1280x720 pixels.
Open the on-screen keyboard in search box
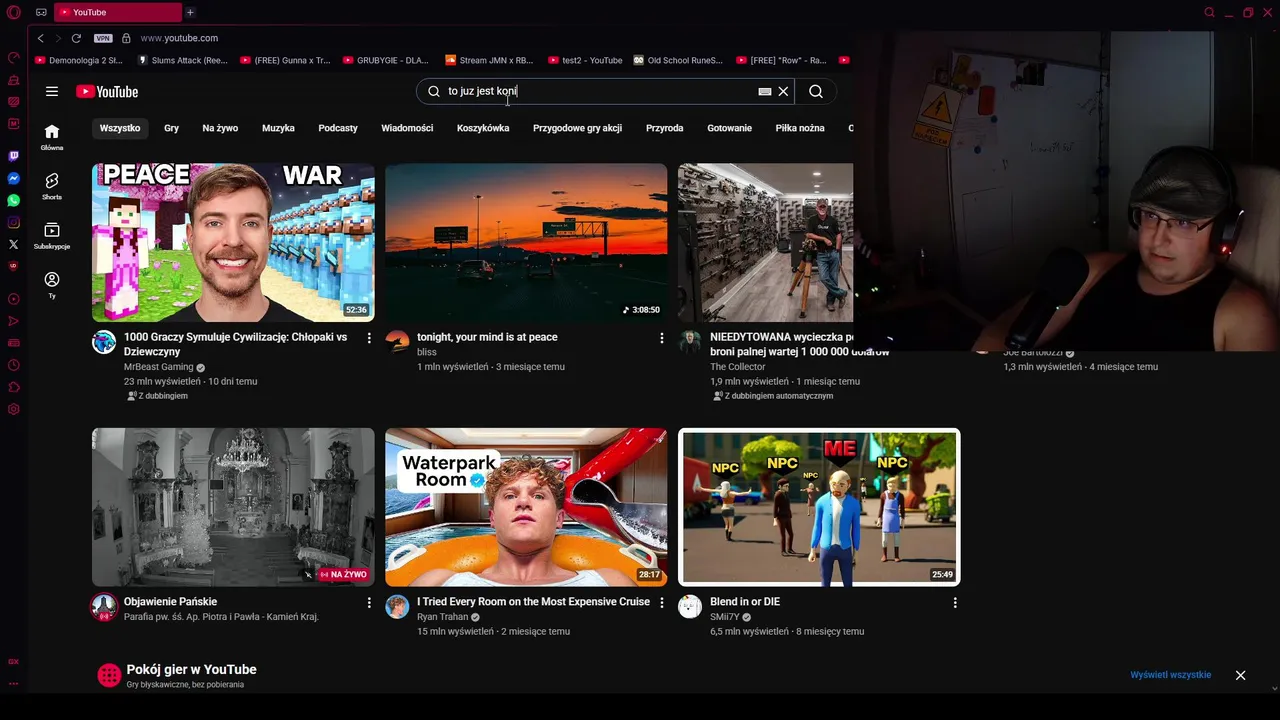click(765, 91)
